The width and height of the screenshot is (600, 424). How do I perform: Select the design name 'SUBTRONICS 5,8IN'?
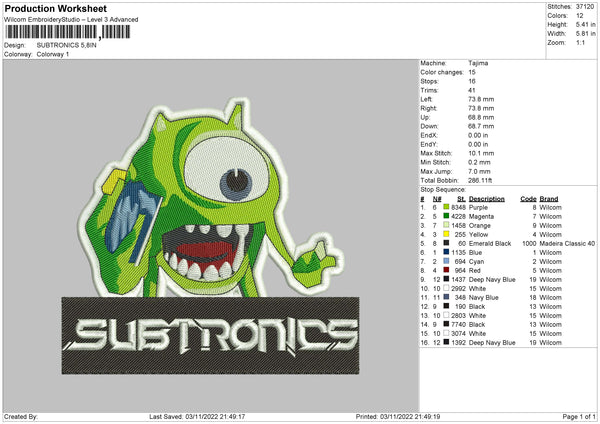point(67,45)
